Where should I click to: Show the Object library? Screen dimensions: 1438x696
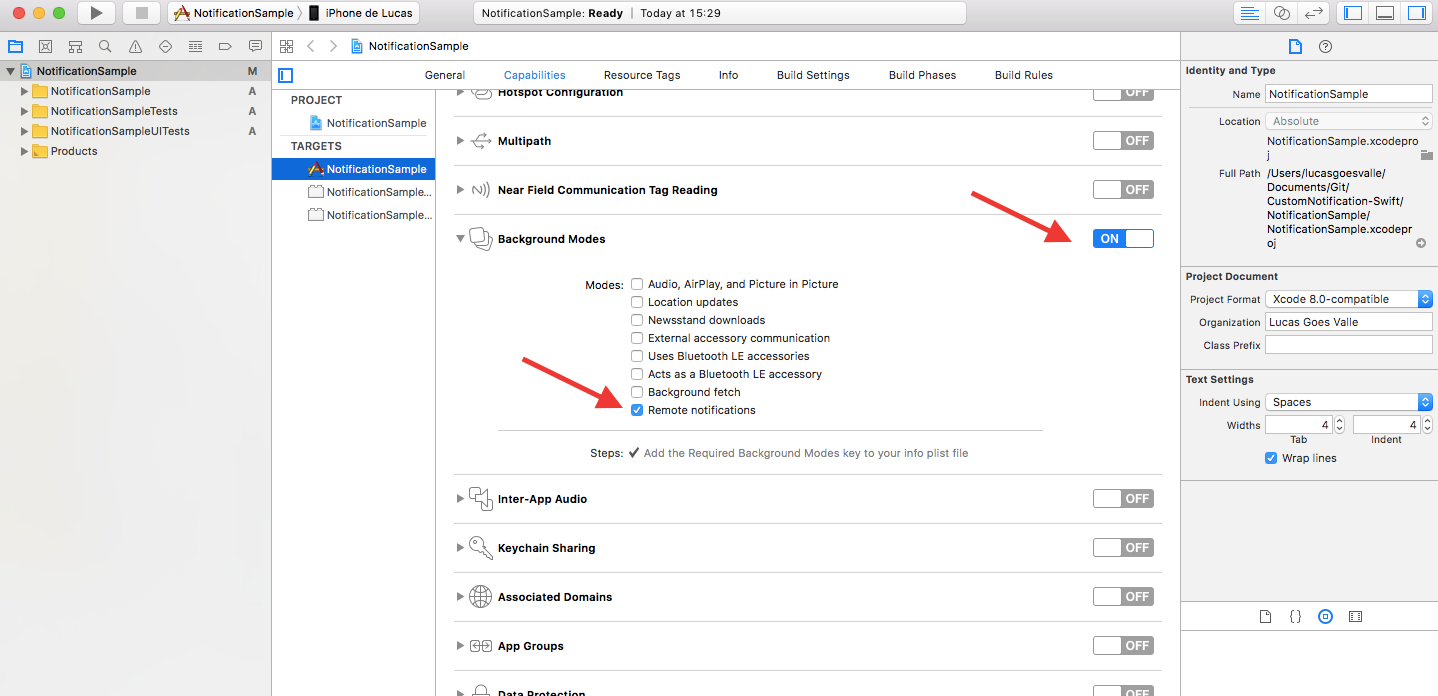1325,616
